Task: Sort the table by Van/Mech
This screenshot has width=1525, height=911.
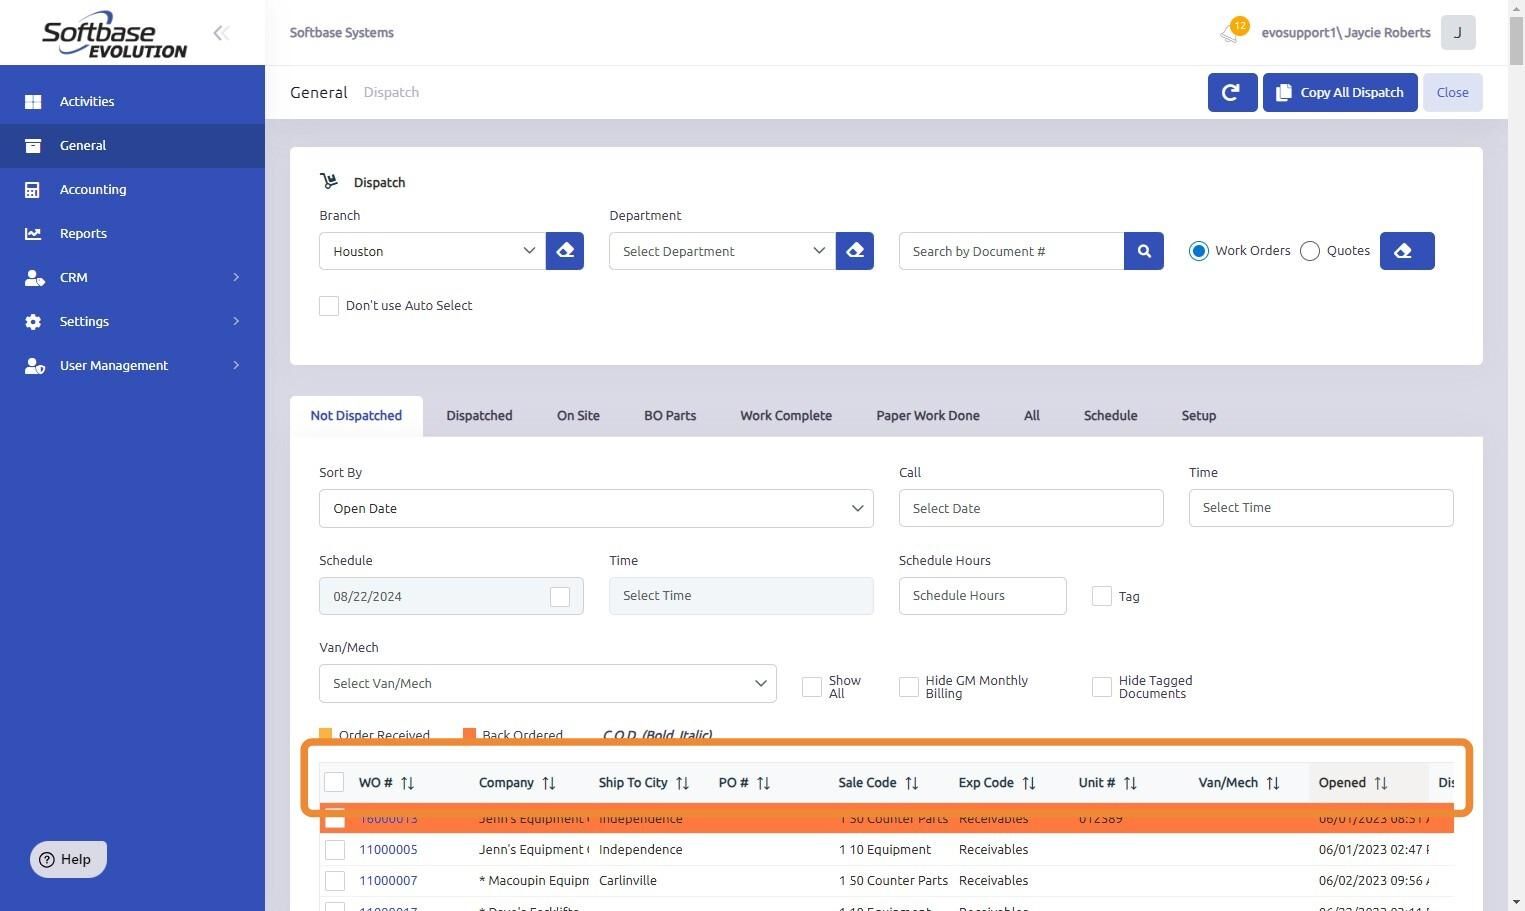Action: pyautogui.click(x=1272, y=783)
